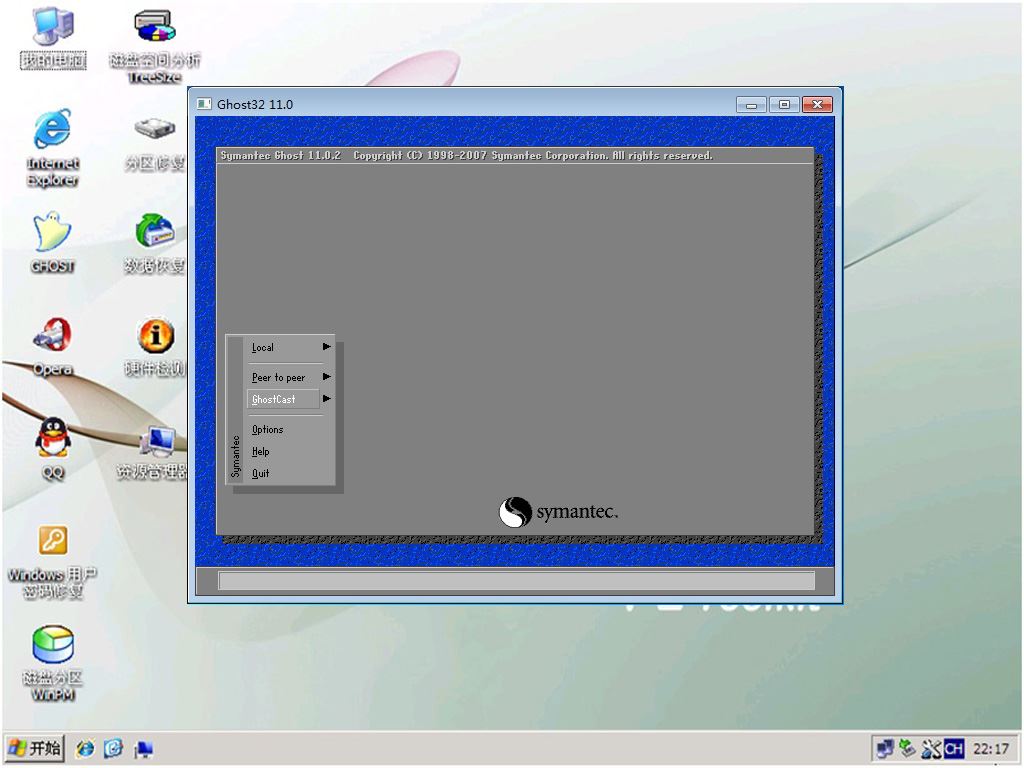Click the Ghost status bar at window bottom
Image resolution: width=1024 pixels, height=768 pixels.
[x=516, y=581]
